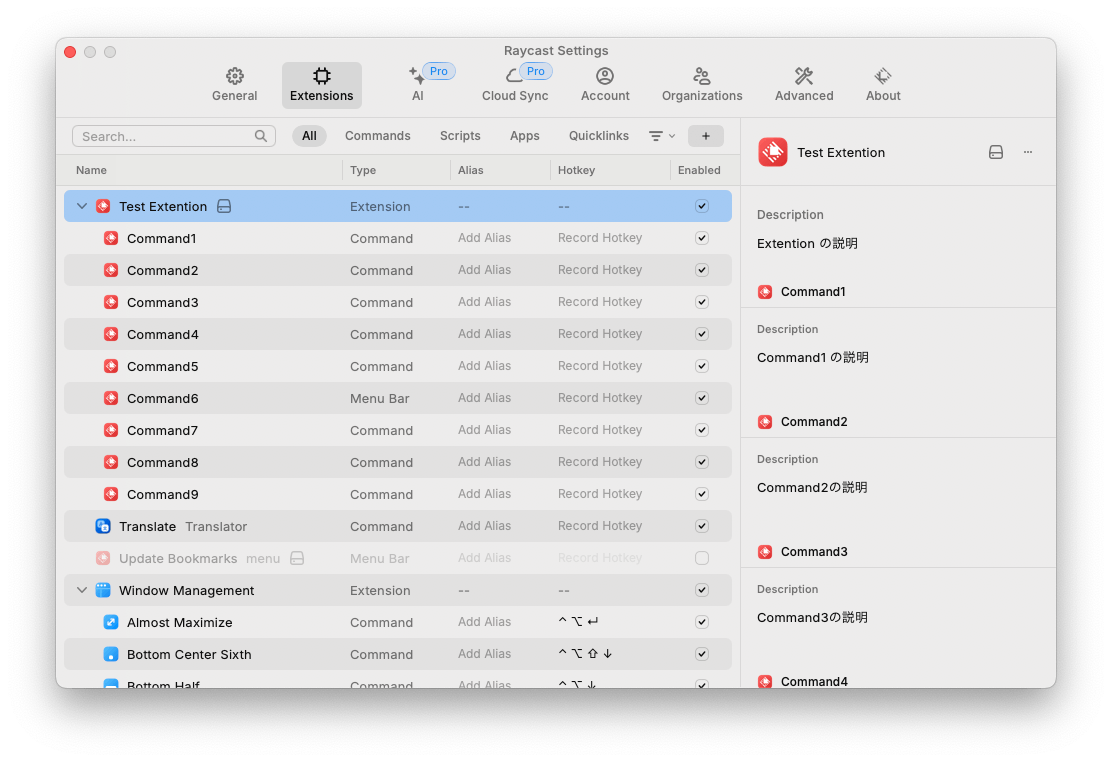Screen dimensions: 1112x762
Task: Click the large Test Extention detail icon
Action: 772,152
